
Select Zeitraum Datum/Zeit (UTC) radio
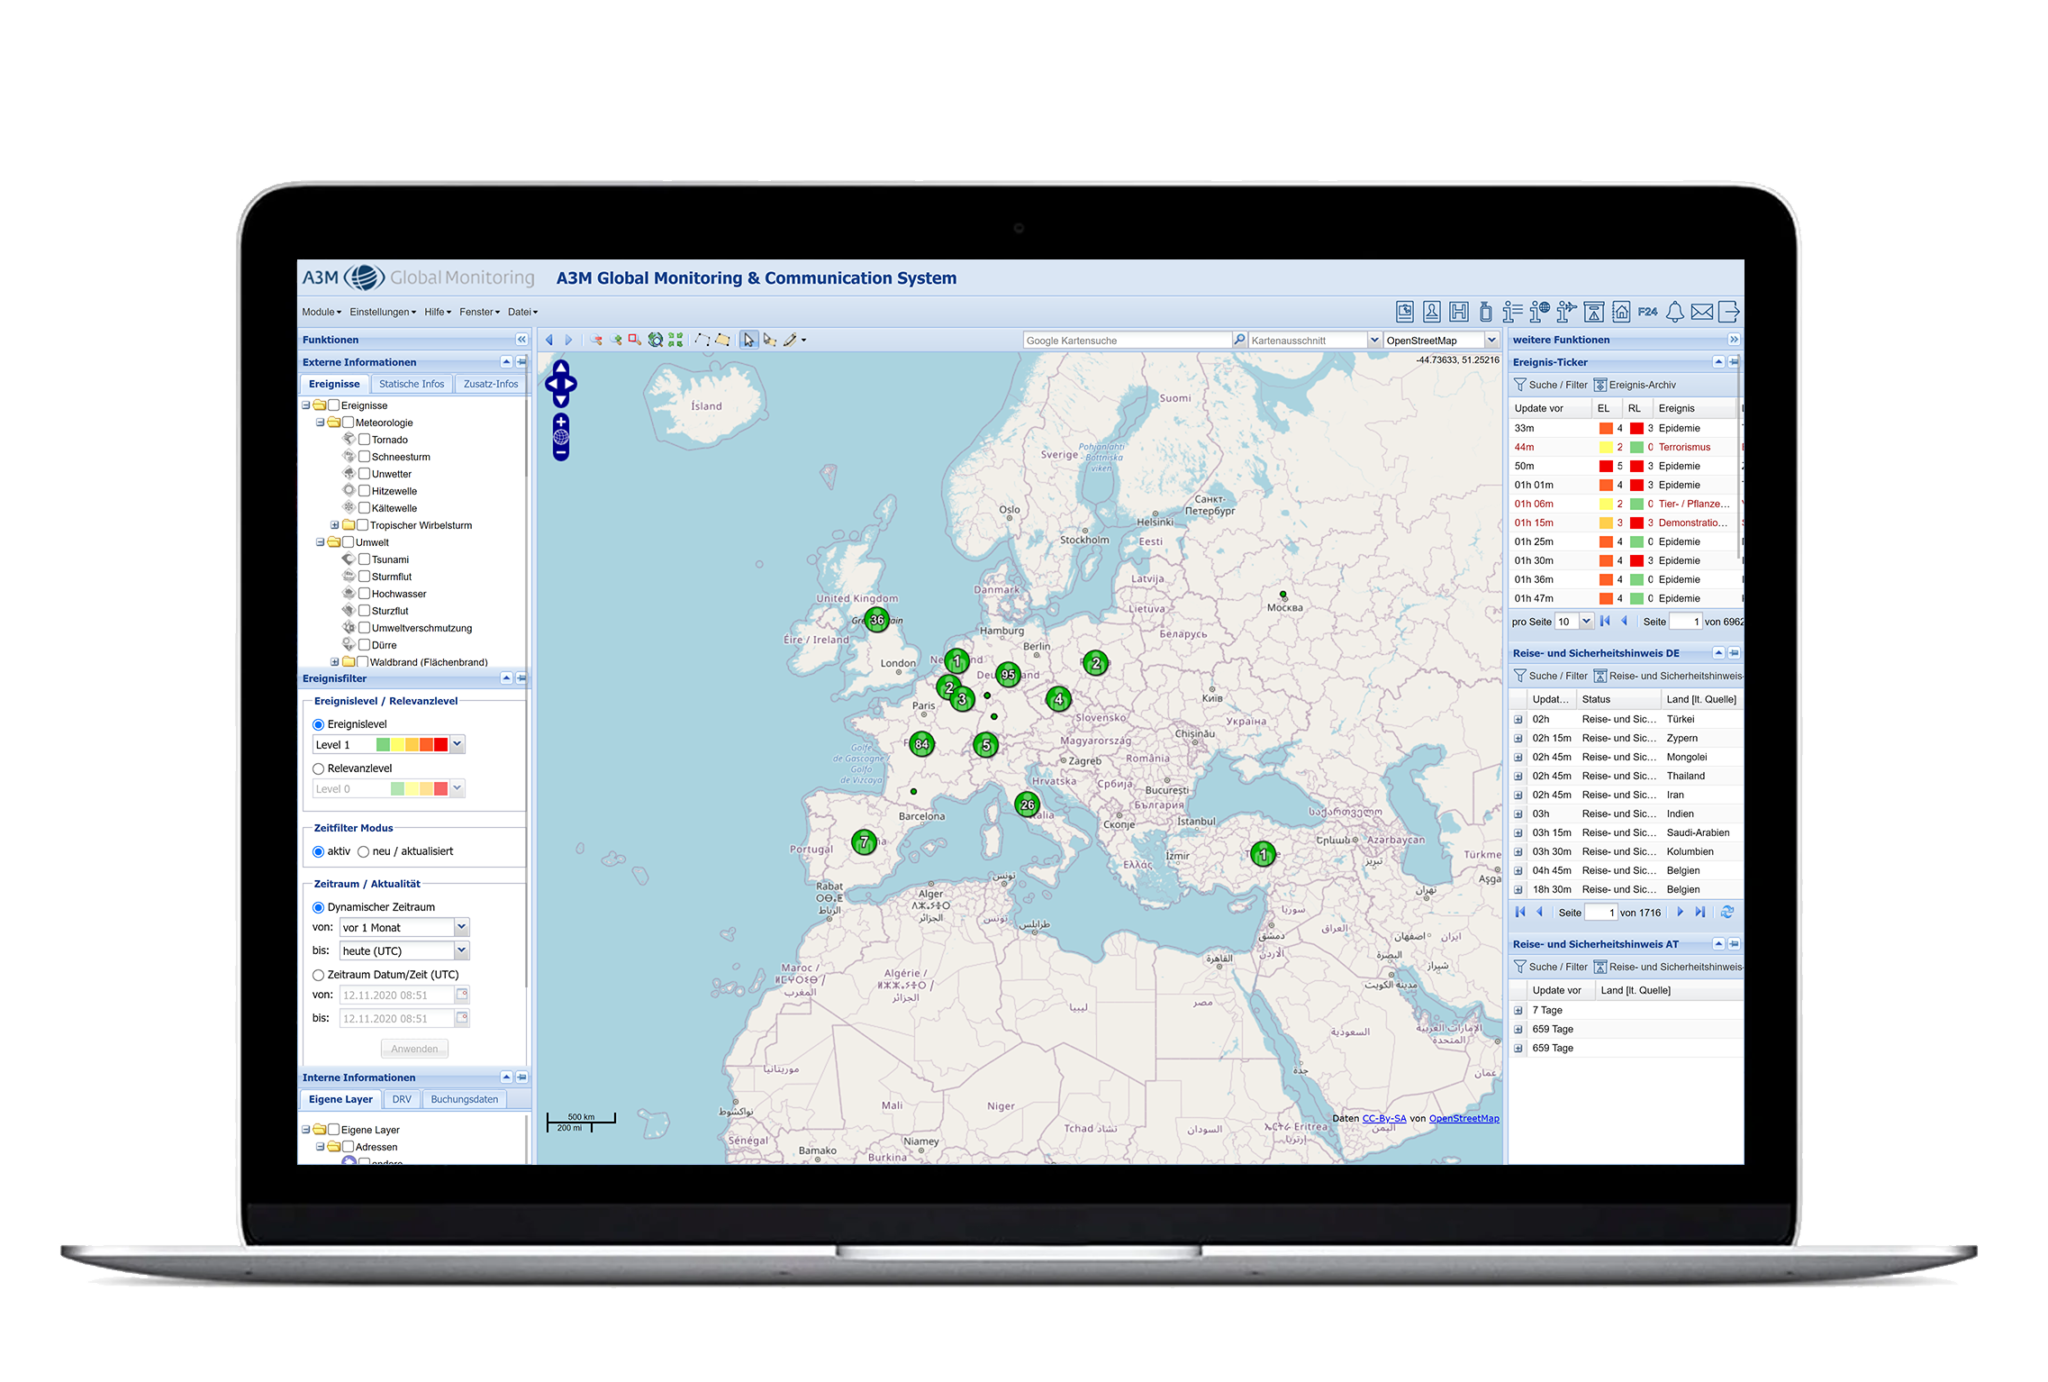pos(319,975)
